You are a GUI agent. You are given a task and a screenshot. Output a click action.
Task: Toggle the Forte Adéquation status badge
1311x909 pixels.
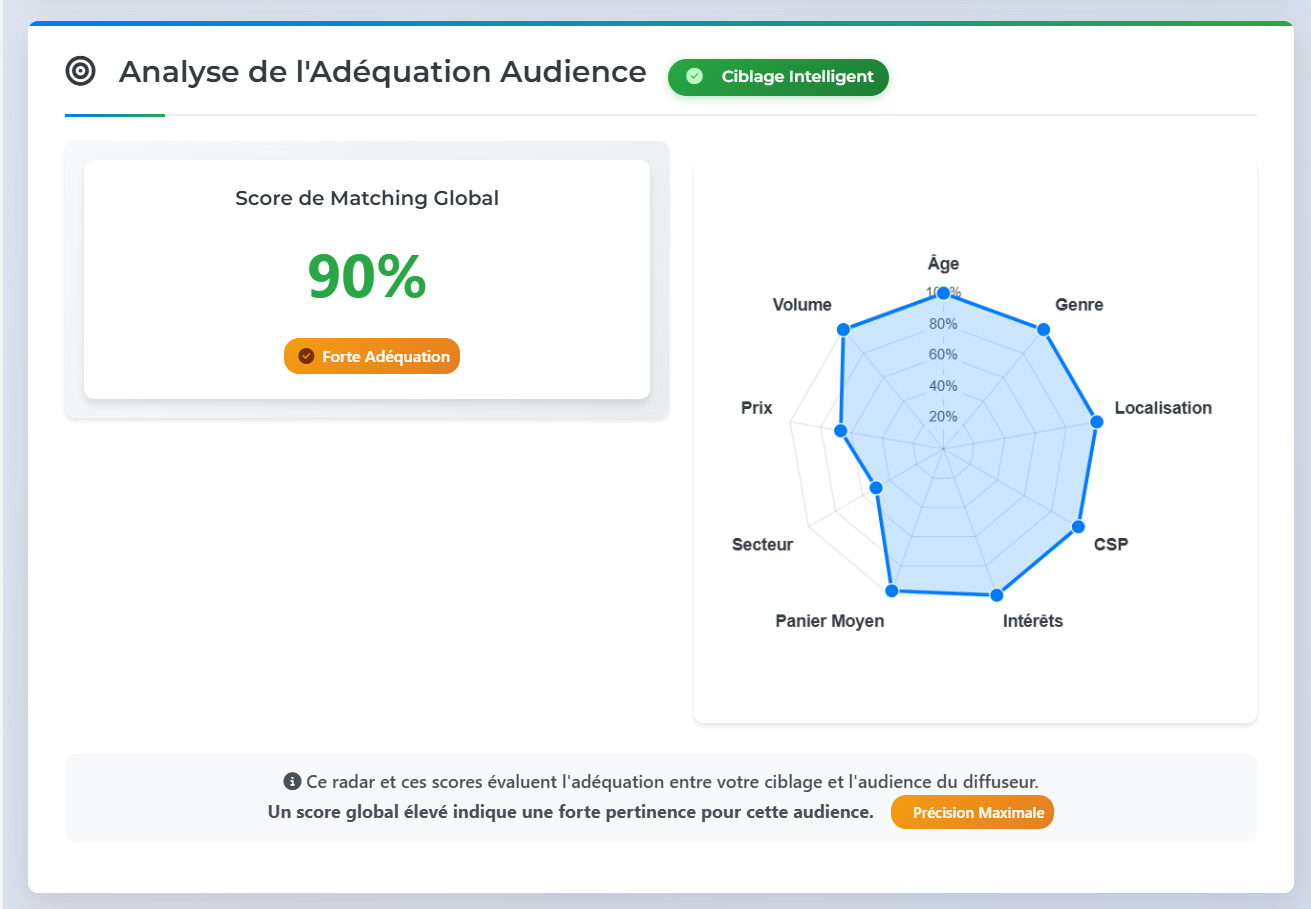tap(371, 355)
